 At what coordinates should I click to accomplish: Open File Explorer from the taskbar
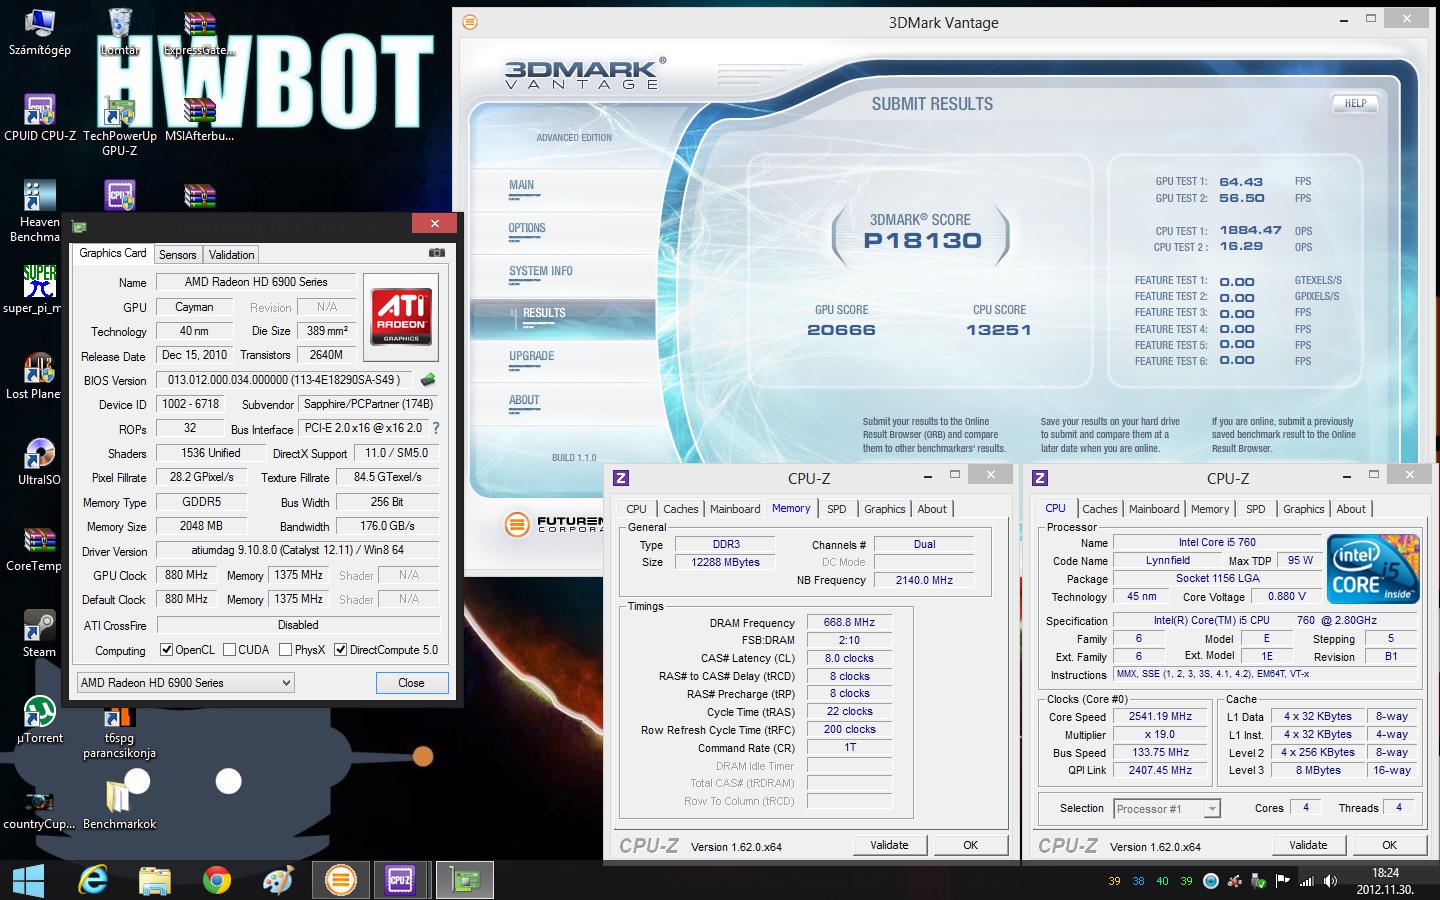[x=155, y=880]
